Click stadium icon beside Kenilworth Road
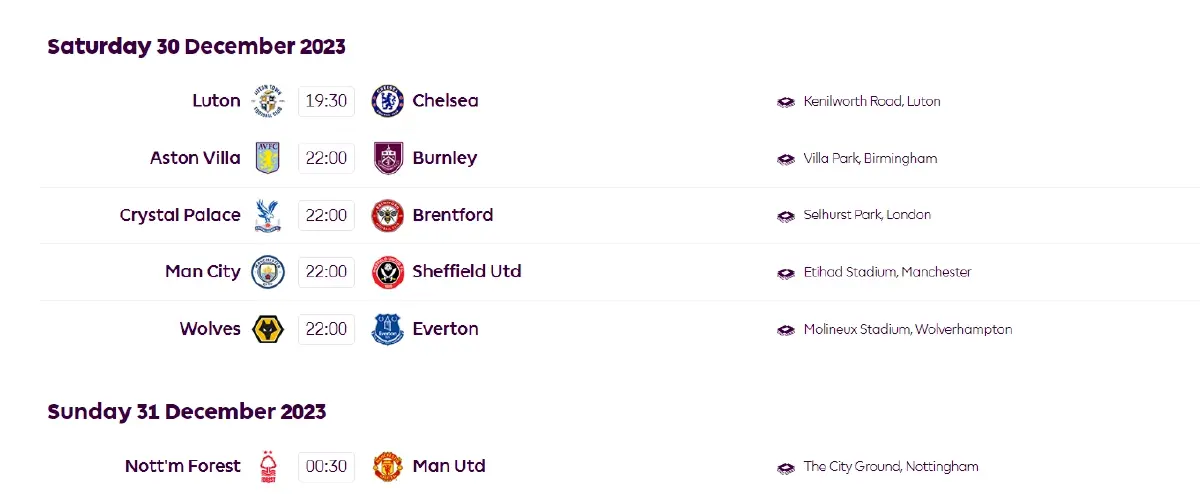Viewport: 1200px width, 494px height. click(x=786, y=102)
